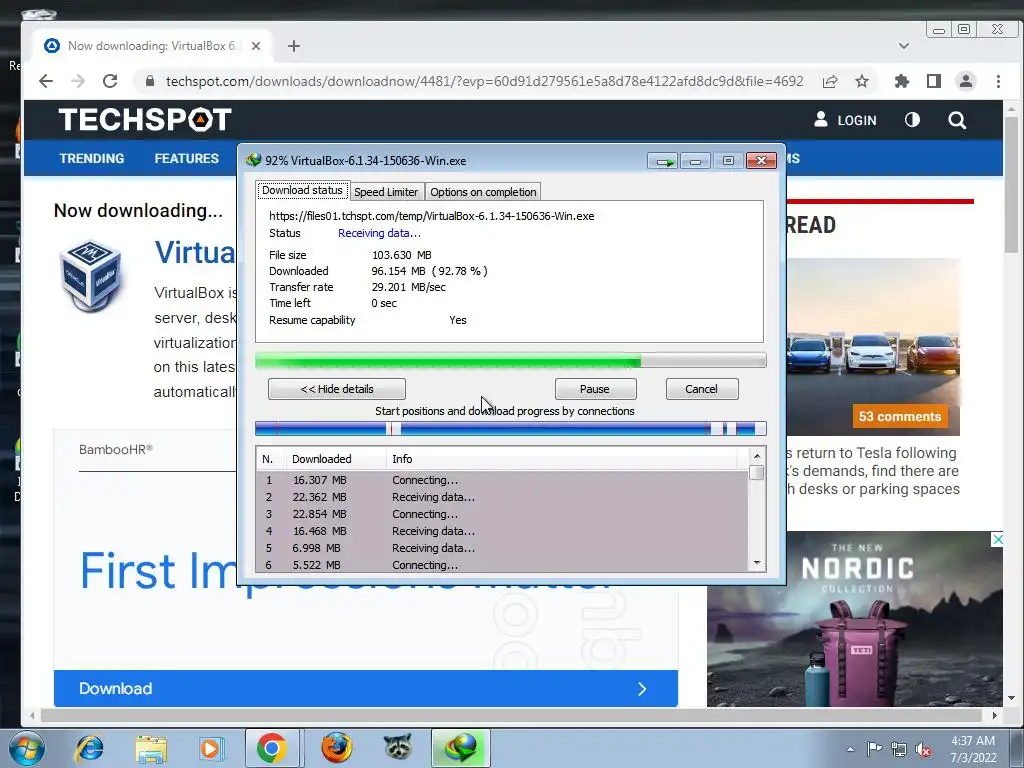Image resolution: width=1024 pixels, height=768 pixels.
Task: Select connection row 4 with 16.468 MB
Action: [x=502, y=531]
